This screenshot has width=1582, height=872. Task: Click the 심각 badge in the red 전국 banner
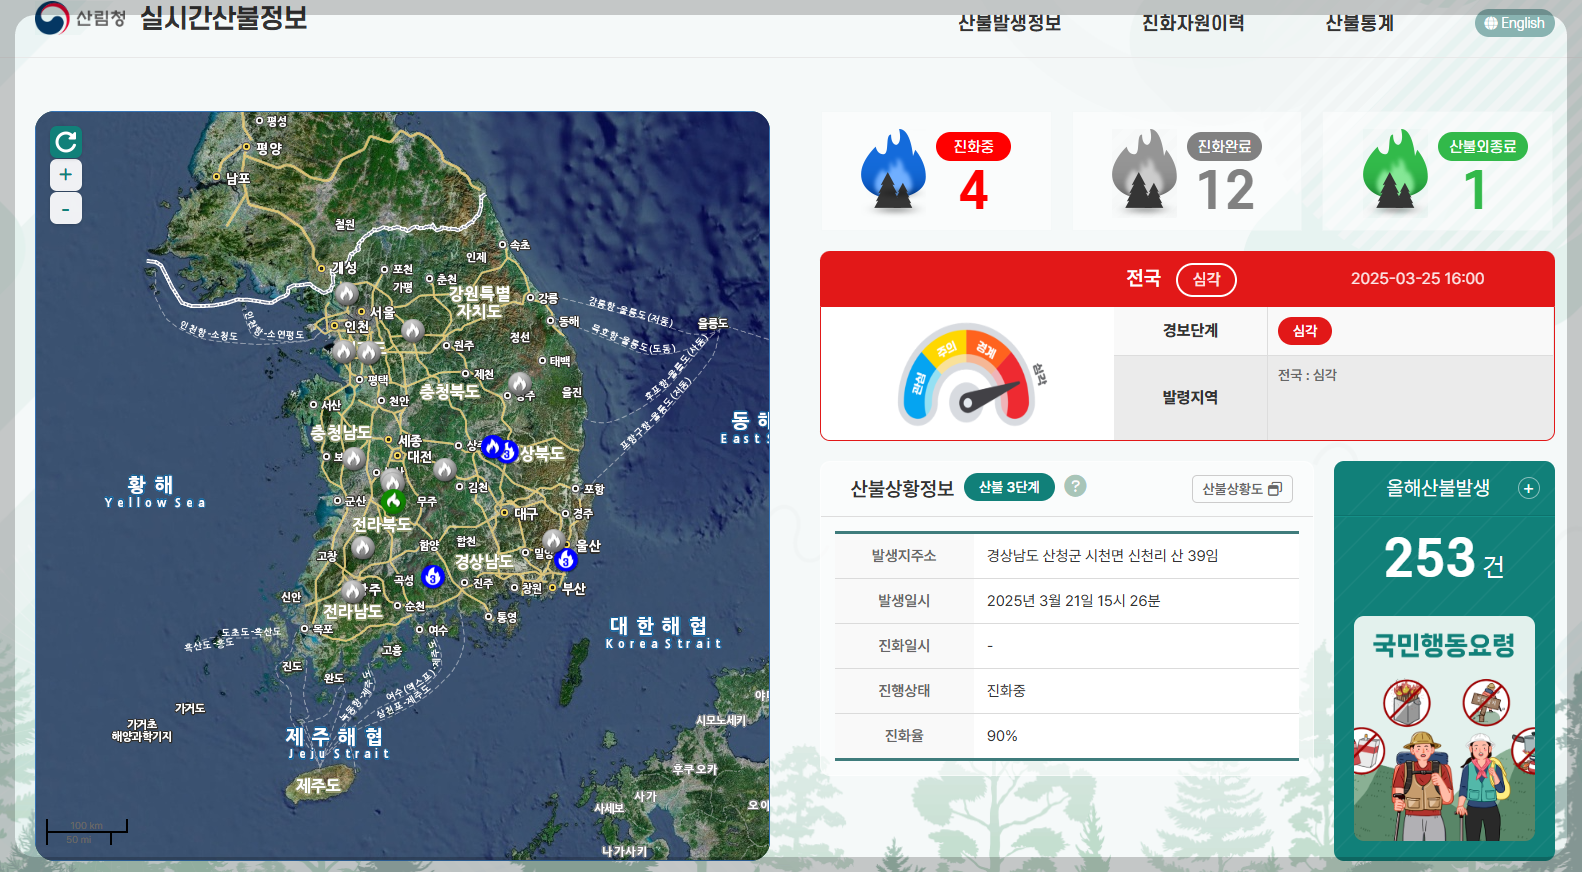click(1206, 279)
